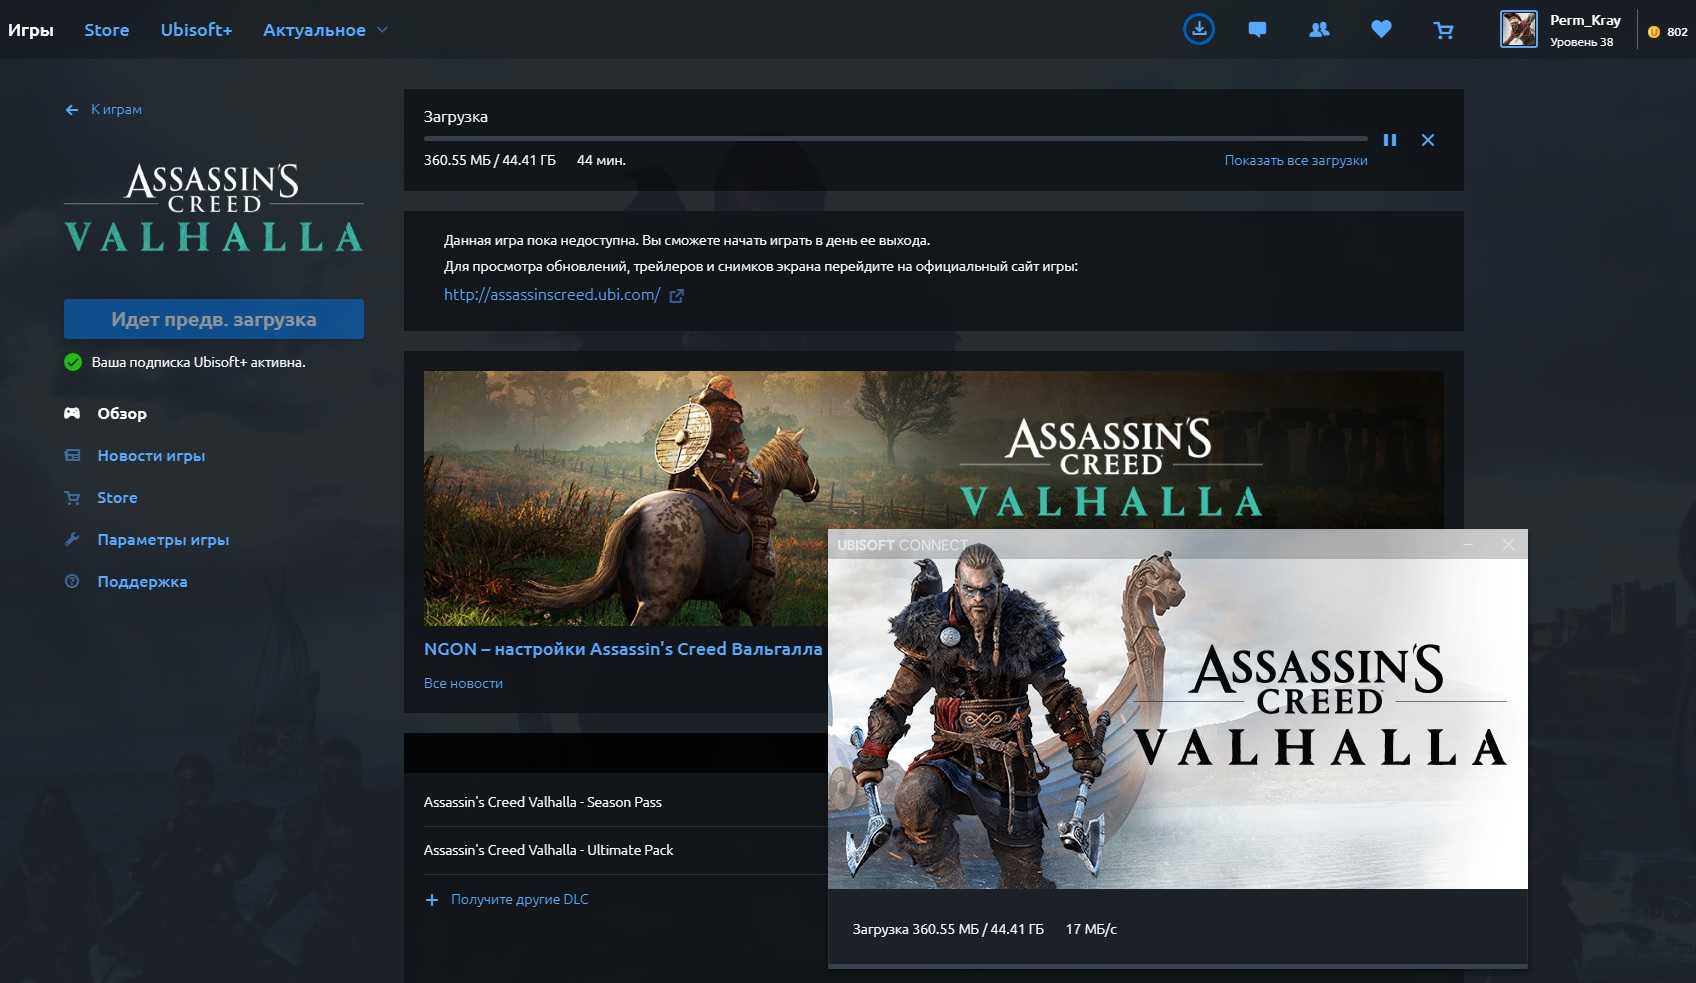Open the downloads icon in top bar
The image size is (1696, 983).
(1199, 29)
